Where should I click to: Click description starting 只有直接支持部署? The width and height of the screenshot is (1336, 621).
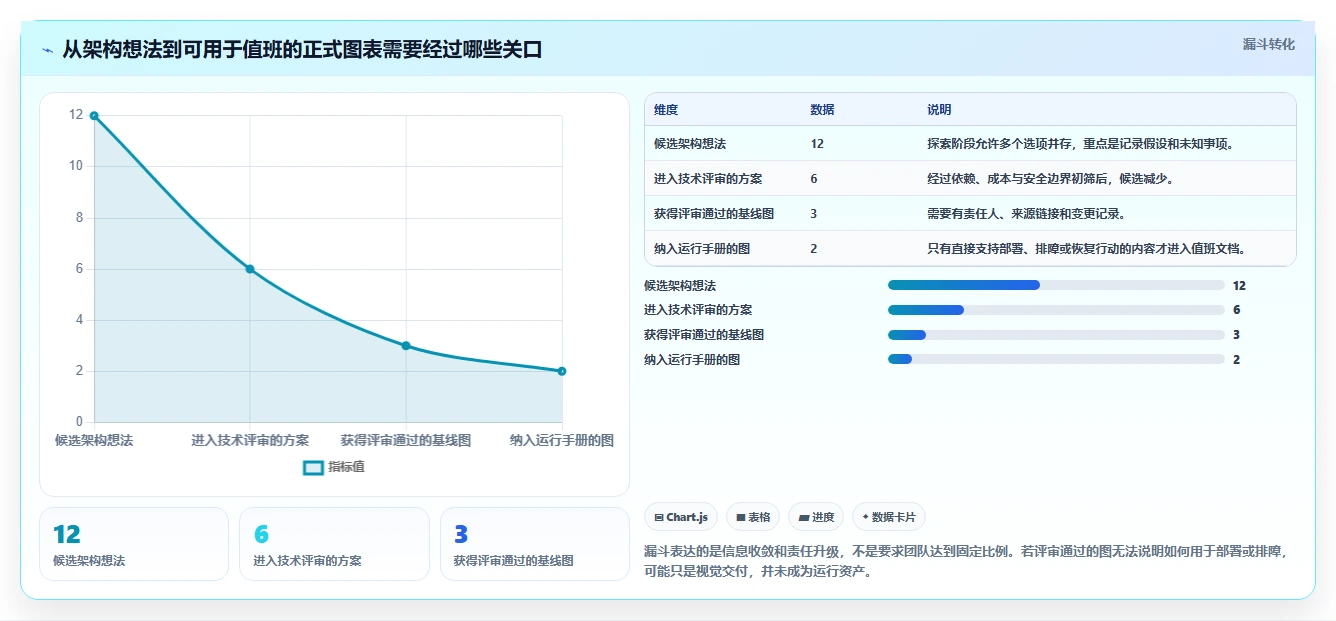point(1087,249)
